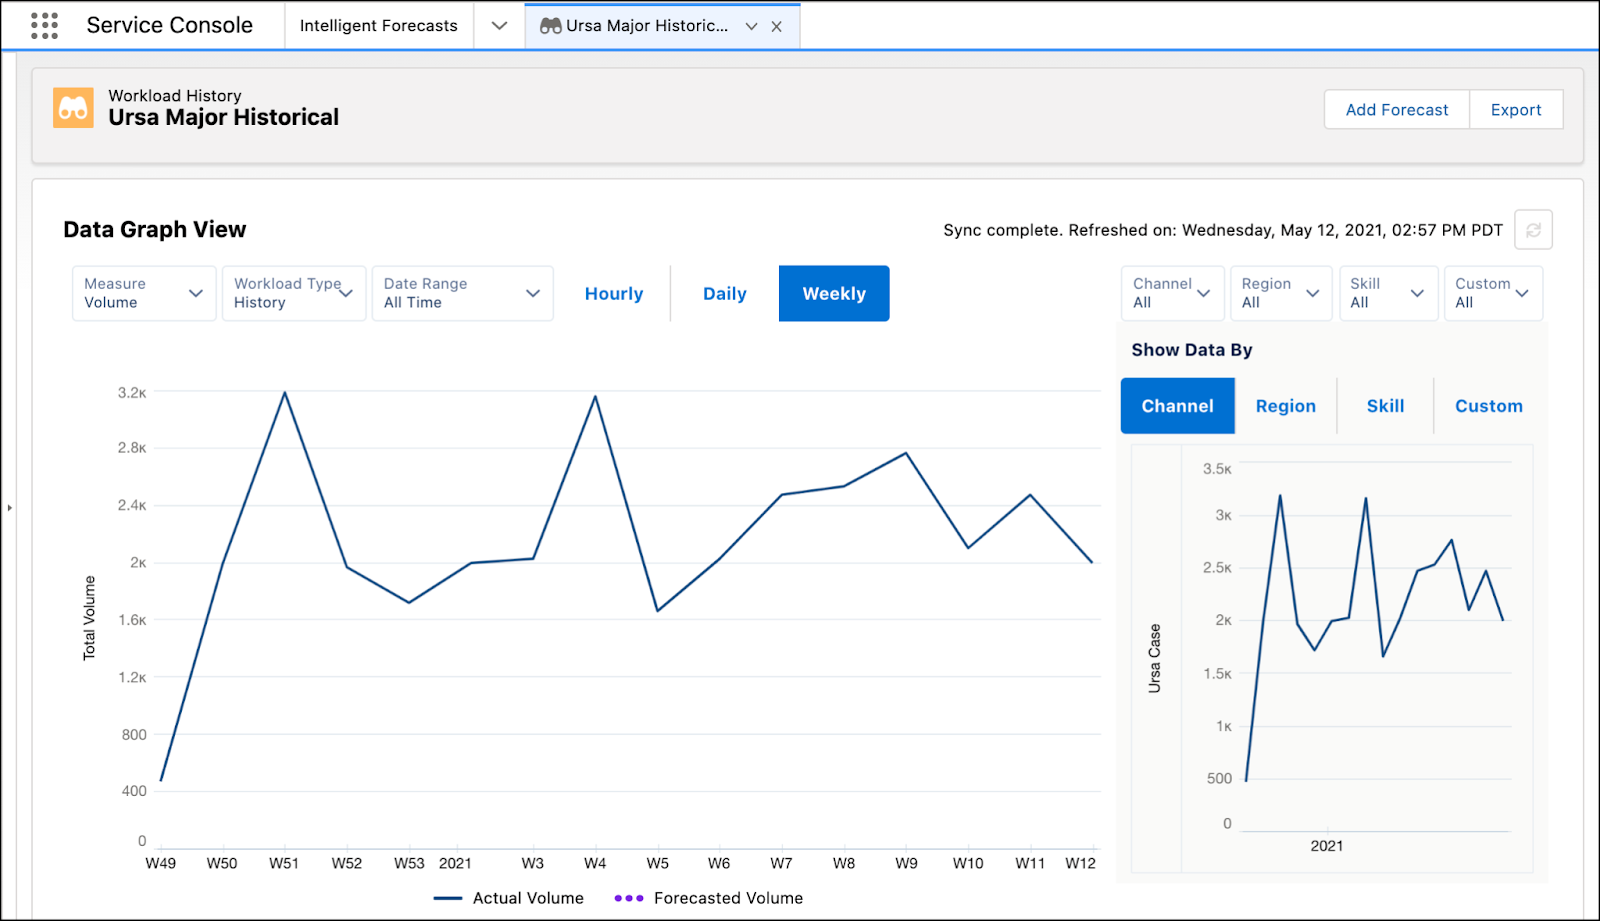Show data by Region
Image resolution: width=1600 pixels, height=921 pixels.
1286,406
